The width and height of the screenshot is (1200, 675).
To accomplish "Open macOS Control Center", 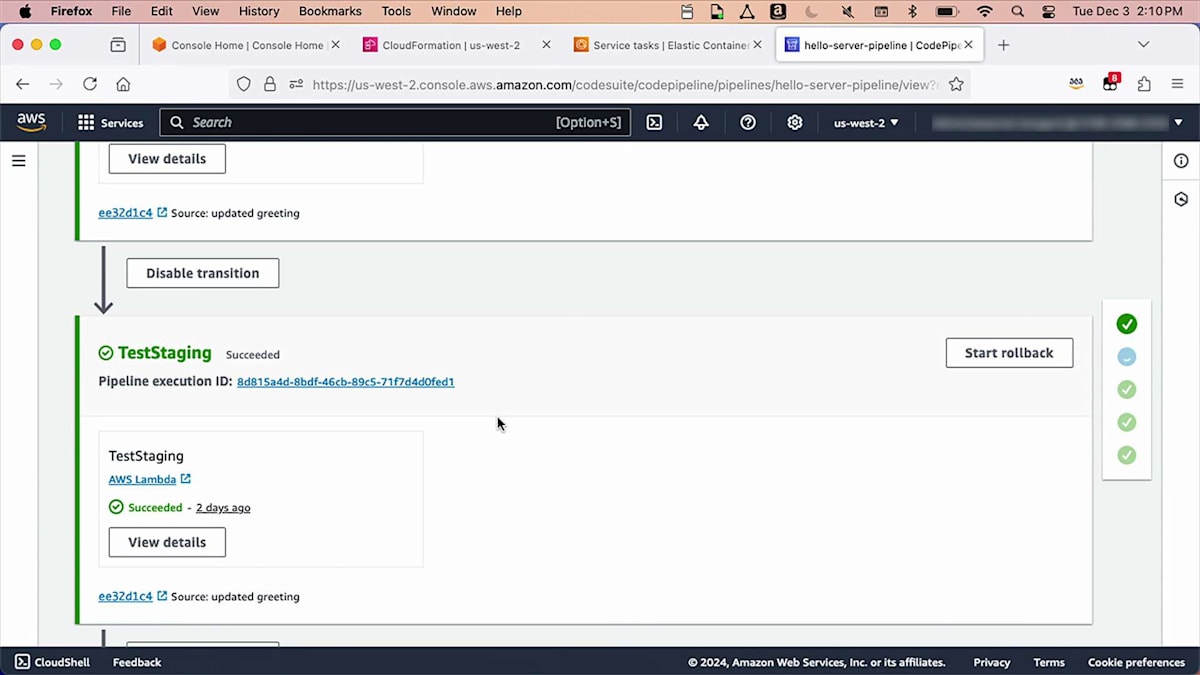I will (x=1048, y=12).
